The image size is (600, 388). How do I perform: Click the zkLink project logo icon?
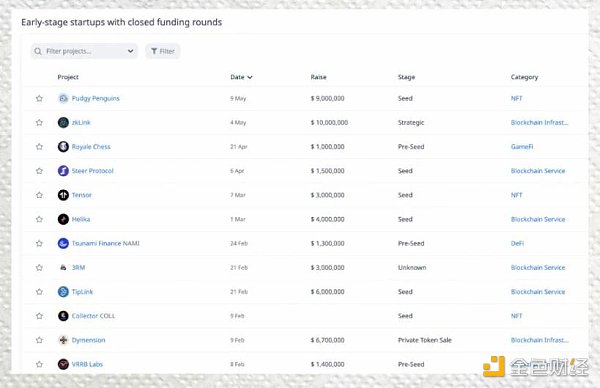pos(63,122)
